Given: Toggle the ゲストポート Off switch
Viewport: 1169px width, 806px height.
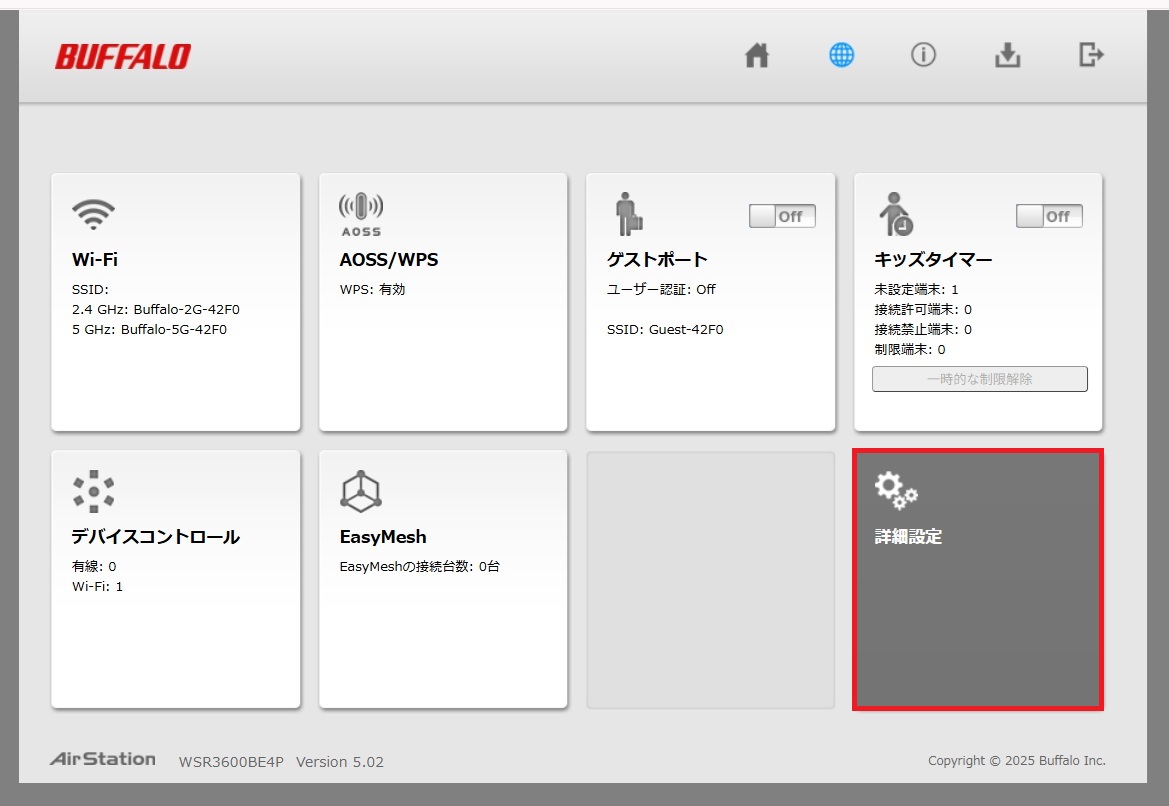Looking at the screenshot, I should [x=782, y=216].
